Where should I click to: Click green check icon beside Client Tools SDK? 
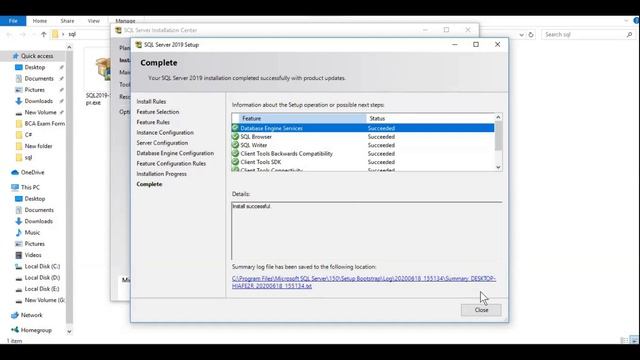click(236, 162)
